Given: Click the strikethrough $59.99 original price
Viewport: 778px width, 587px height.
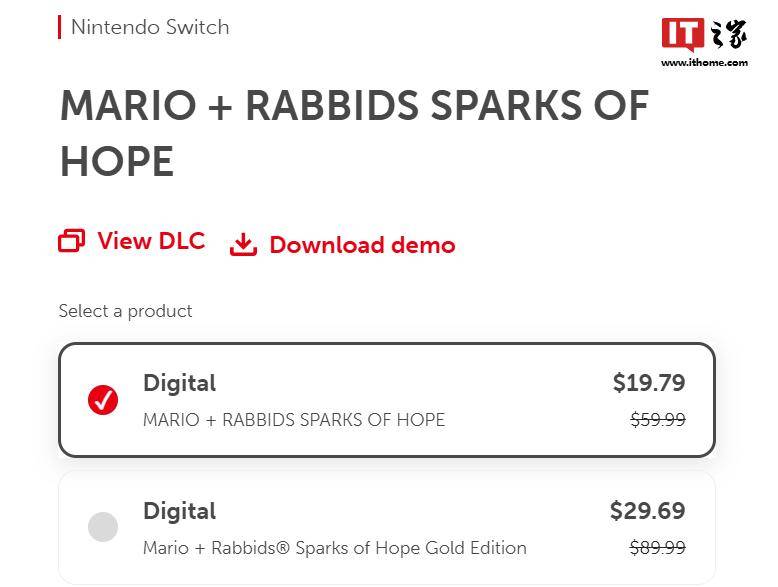Looking at the screenshot, I should click(x=658, y=420).
